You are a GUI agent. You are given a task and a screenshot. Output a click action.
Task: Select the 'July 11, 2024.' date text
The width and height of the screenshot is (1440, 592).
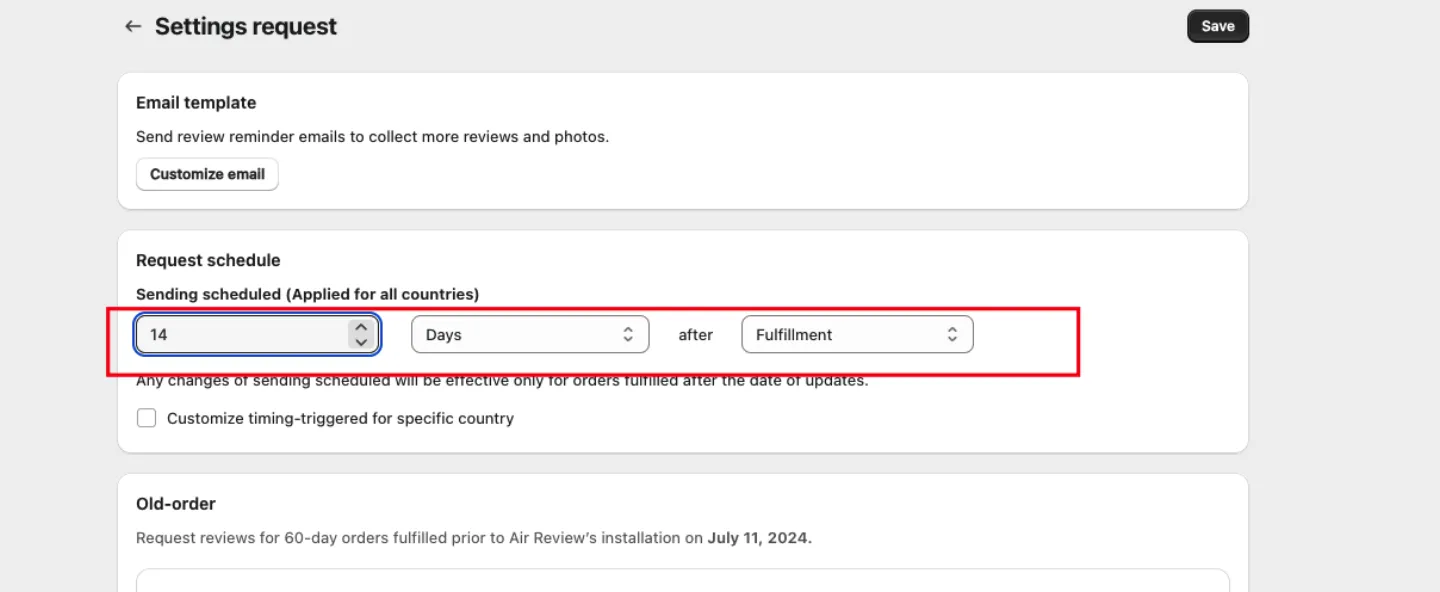(760, 537)
